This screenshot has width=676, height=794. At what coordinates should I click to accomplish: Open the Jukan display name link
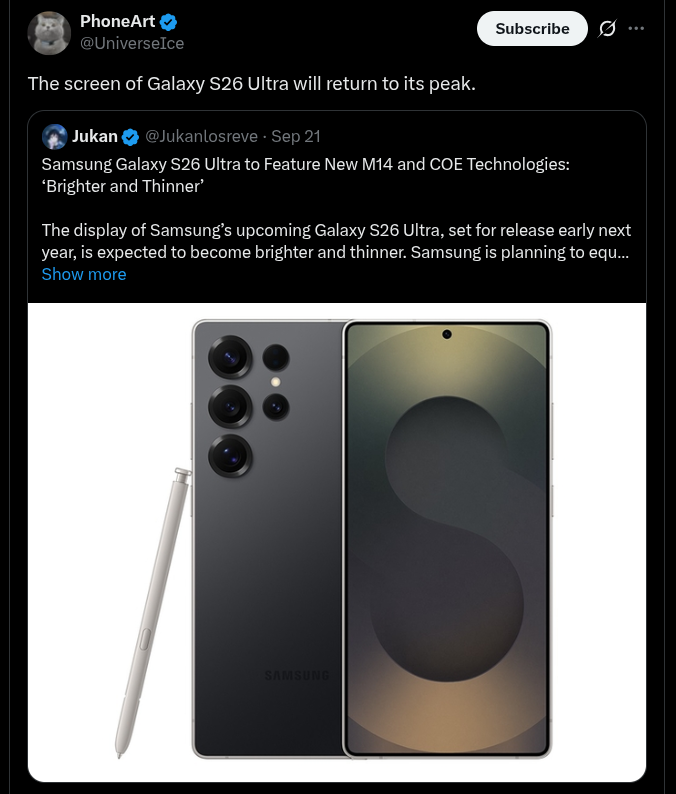95,136
